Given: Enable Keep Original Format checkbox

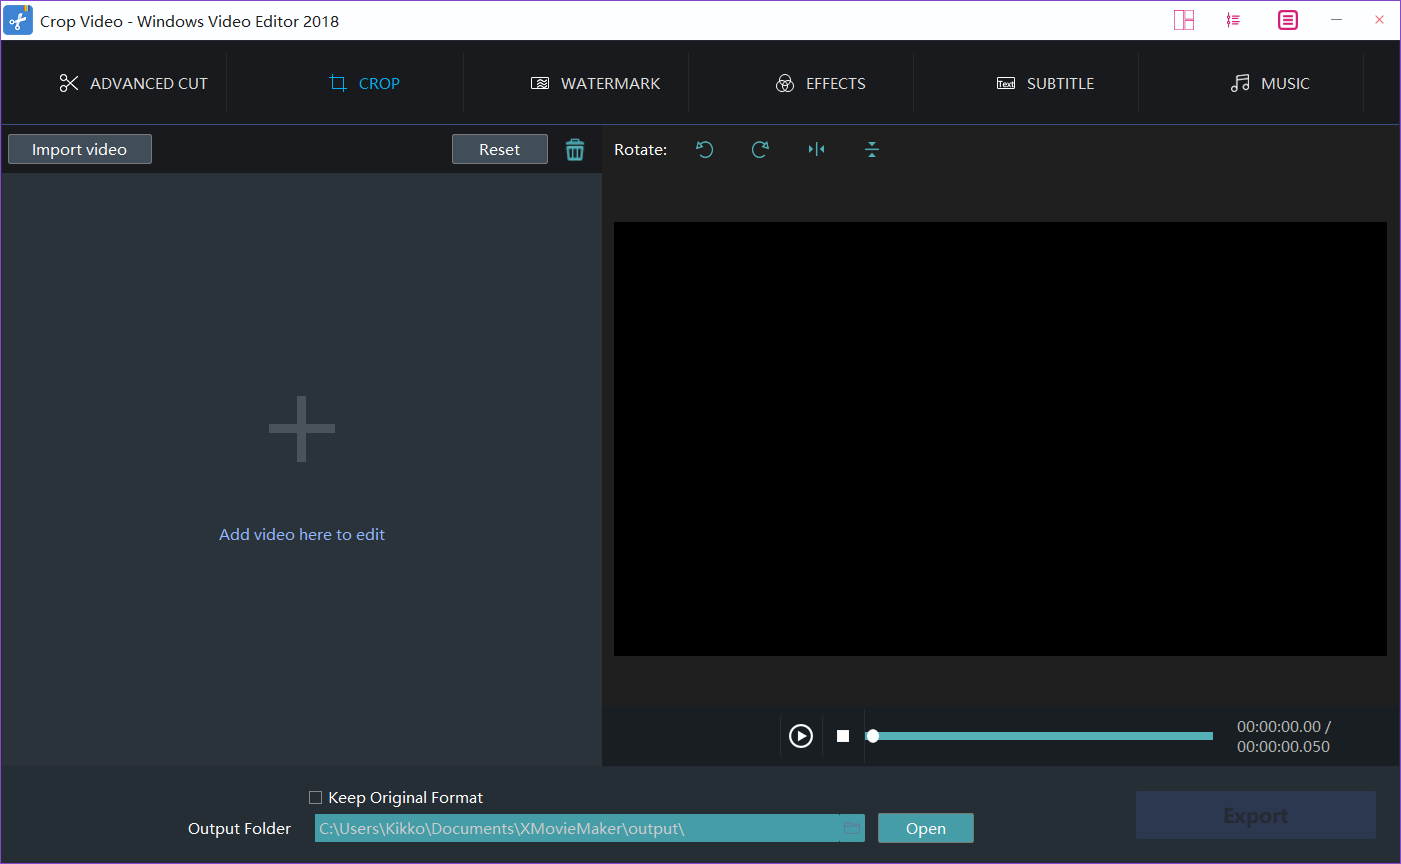Looking at the screenshot, I should tap(315, 797).
